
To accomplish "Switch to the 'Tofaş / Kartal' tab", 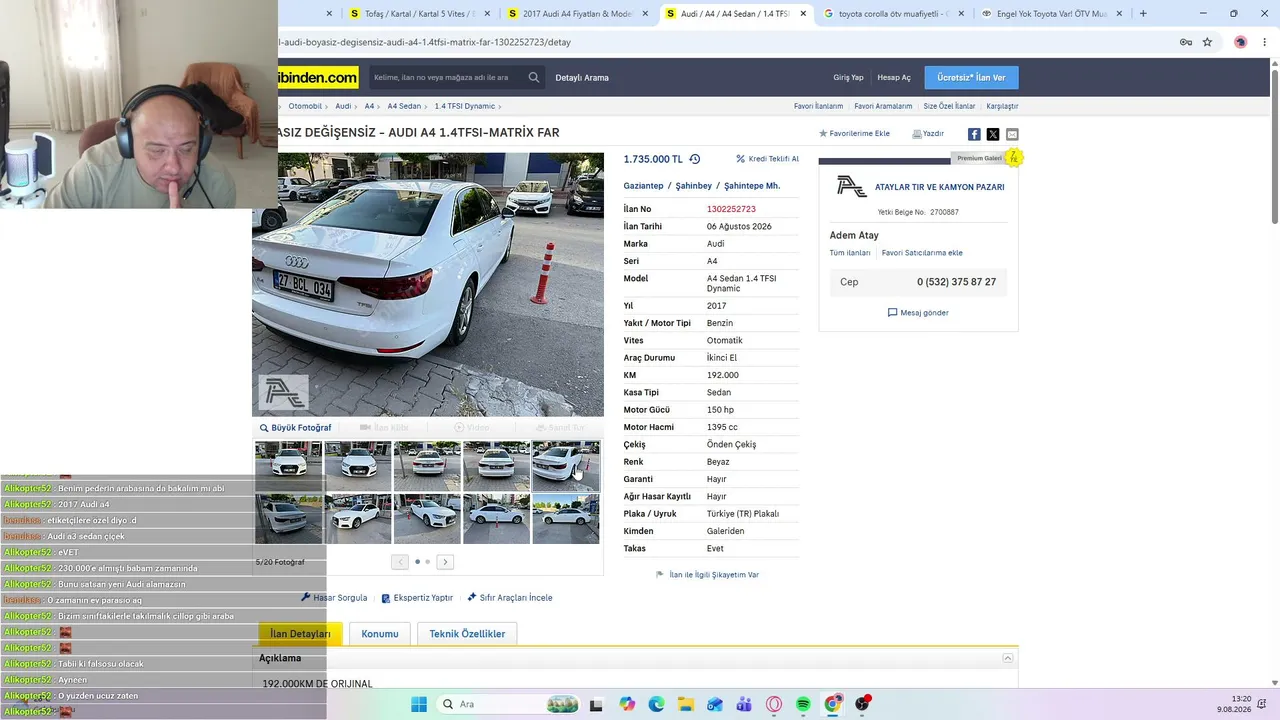I will click(418, 14).
